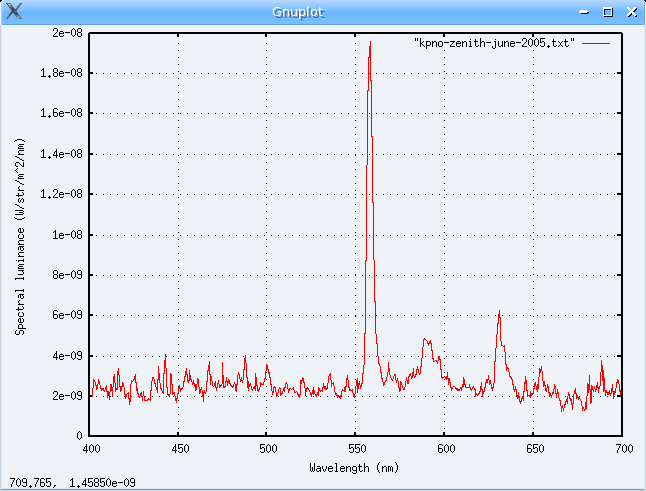This screenshot has height=491, width=646.
Task: Click the 600 tick label on x-axis
Action: 445,449
